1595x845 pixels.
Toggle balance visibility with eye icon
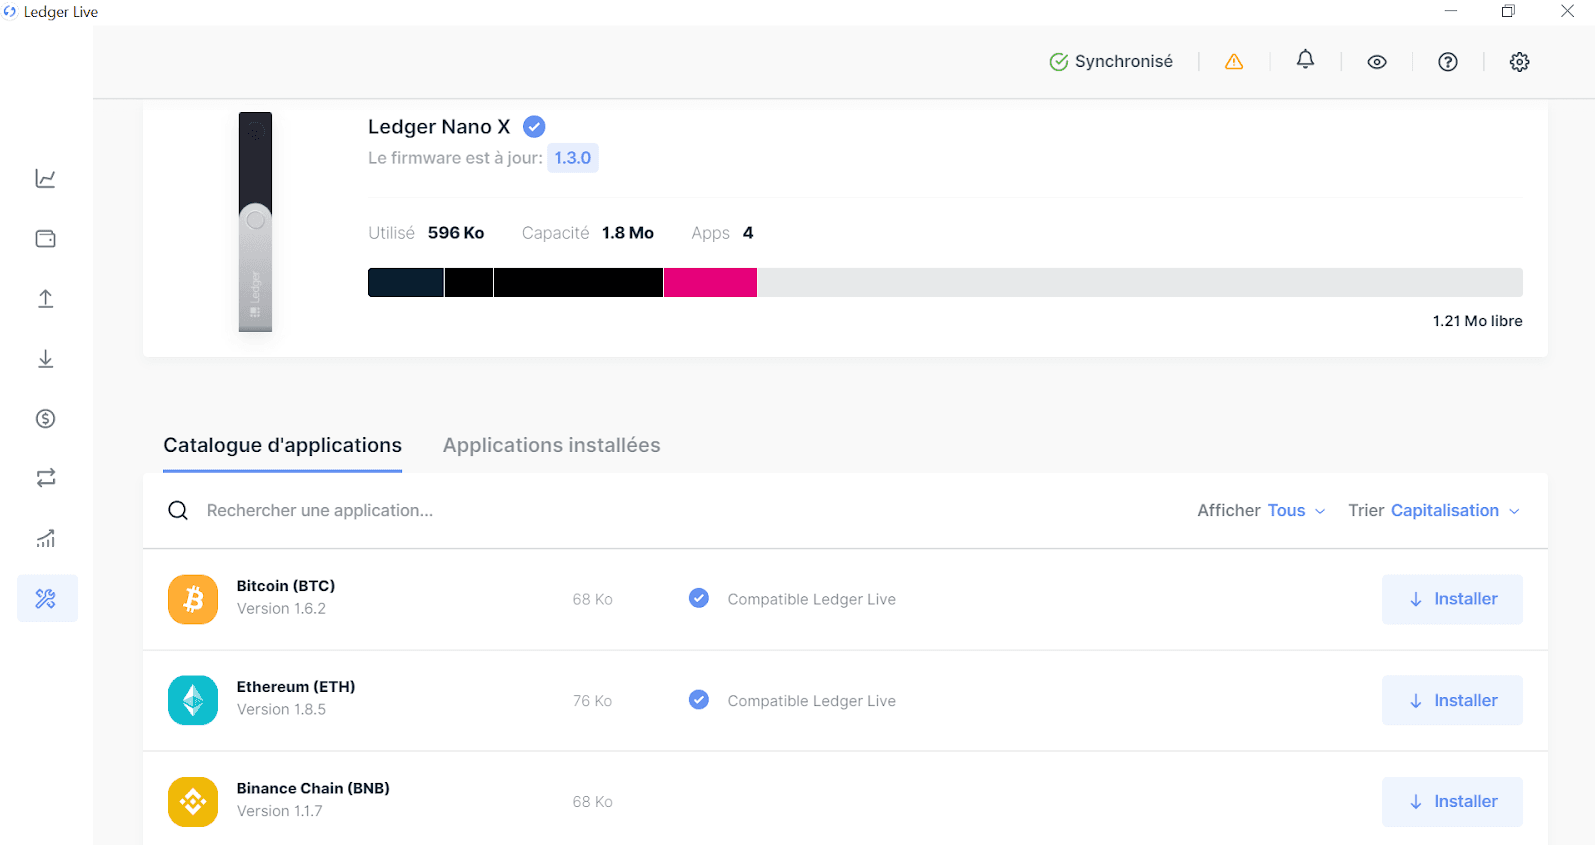pyautogui.click(x=1377, y=62)
